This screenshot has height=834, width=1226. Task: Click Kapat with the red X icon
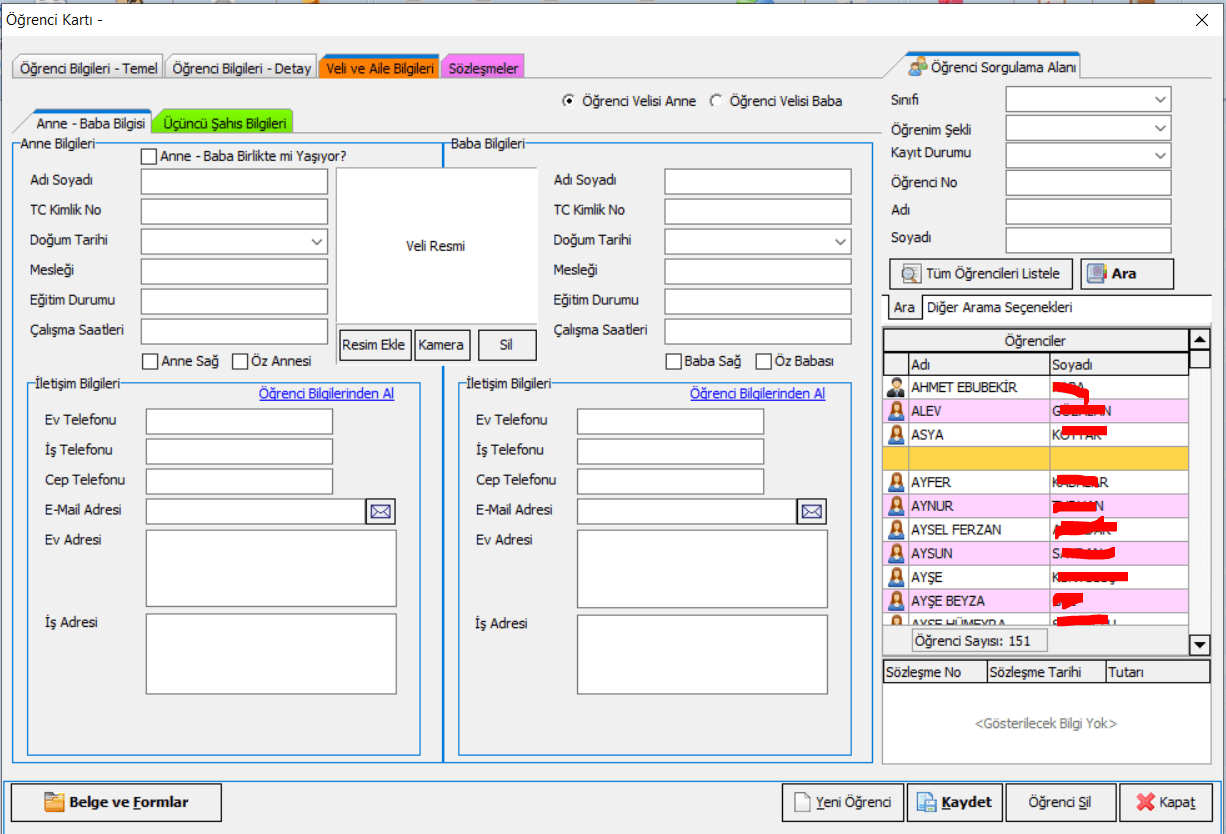point(1165,802)
